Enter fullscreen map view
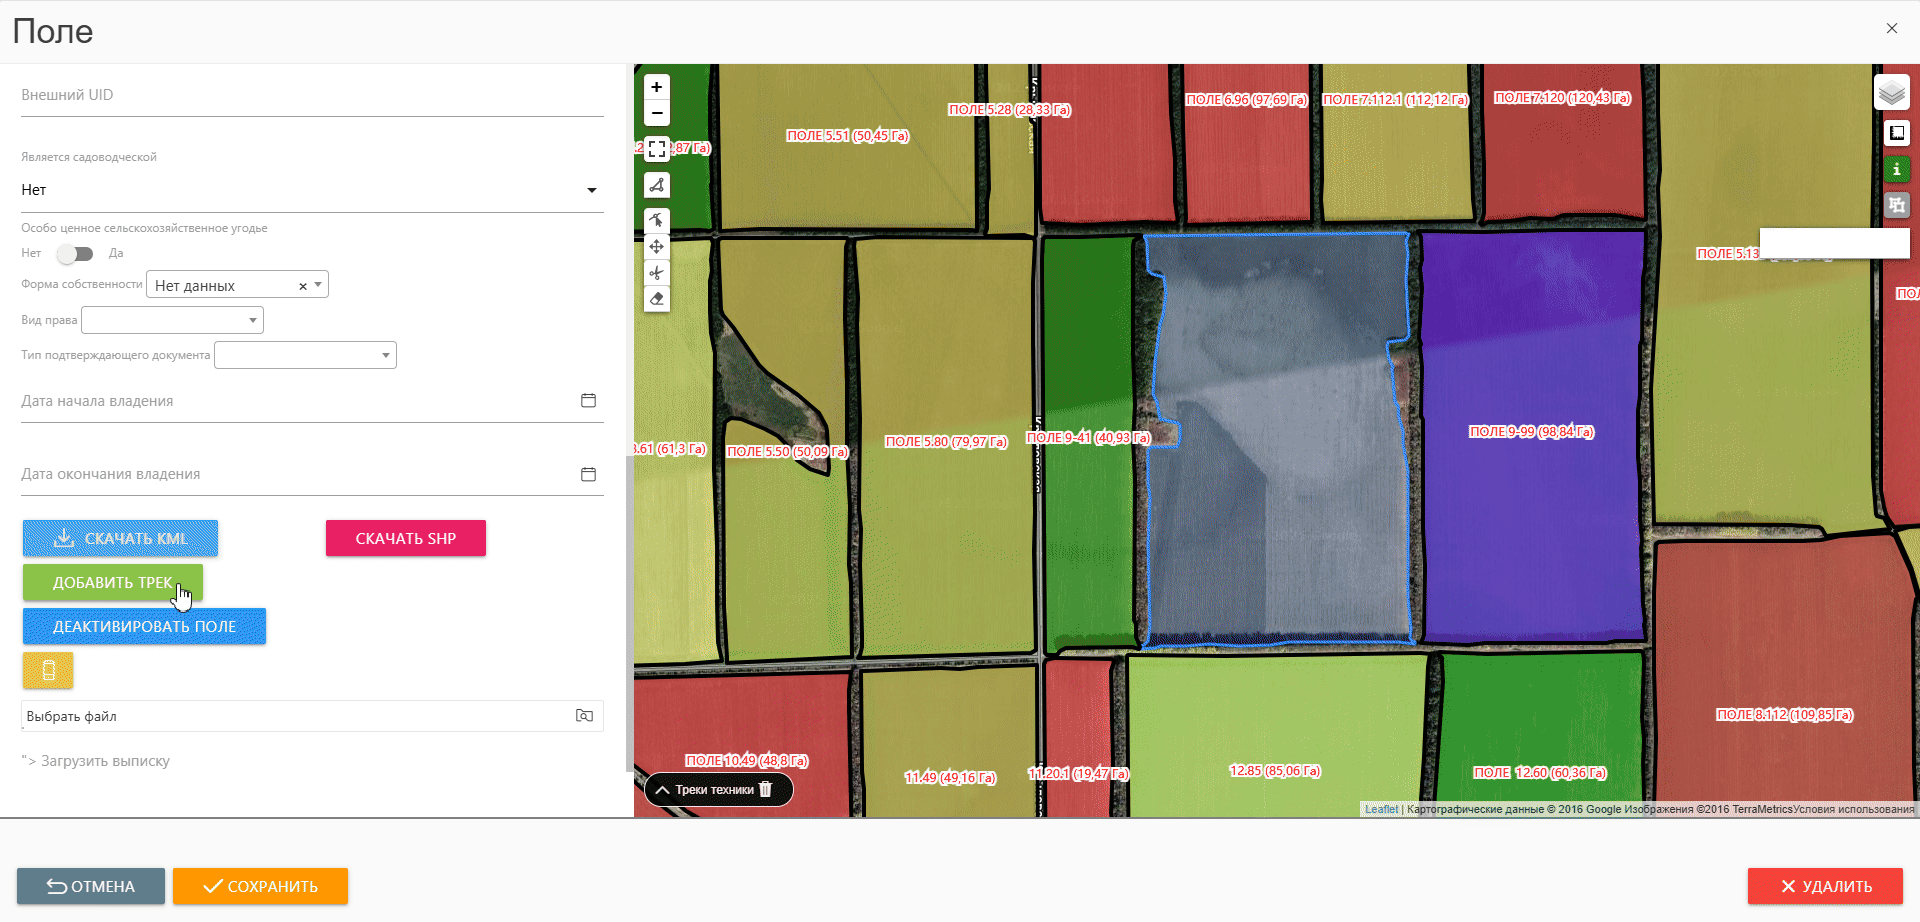Image resolution: width=1920 pixels, height=922 pixels. tap(657, 150)
